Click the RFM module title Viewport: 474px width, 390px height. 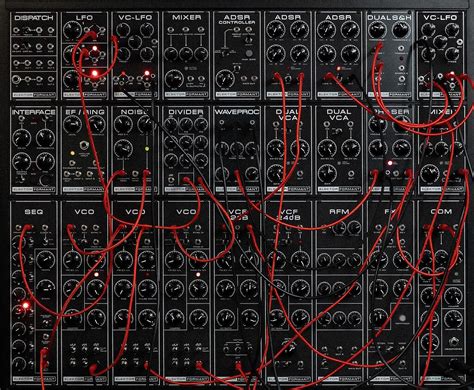click(339, 212)
